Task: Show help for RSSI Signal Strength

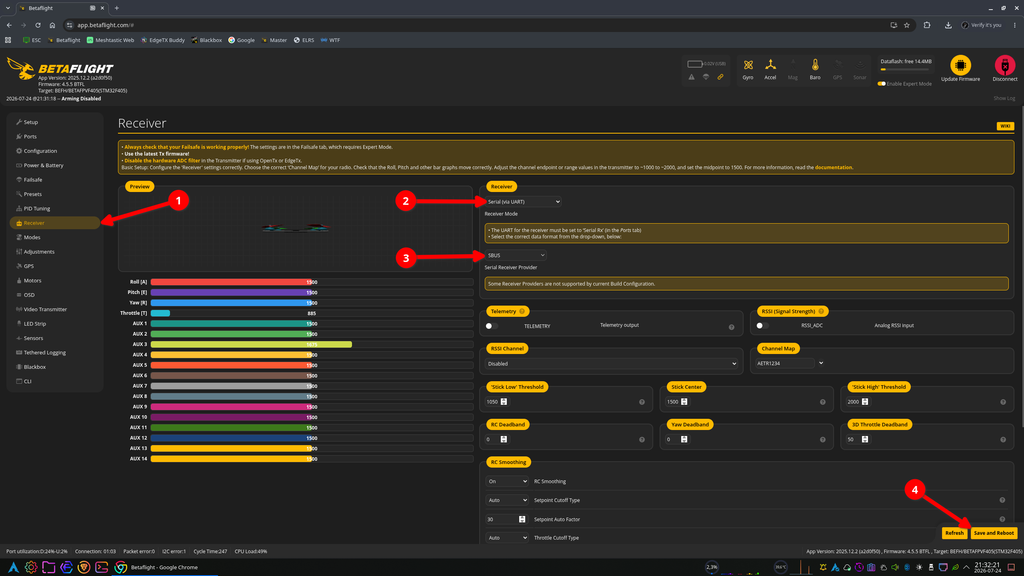Action: tap(821, 312)
